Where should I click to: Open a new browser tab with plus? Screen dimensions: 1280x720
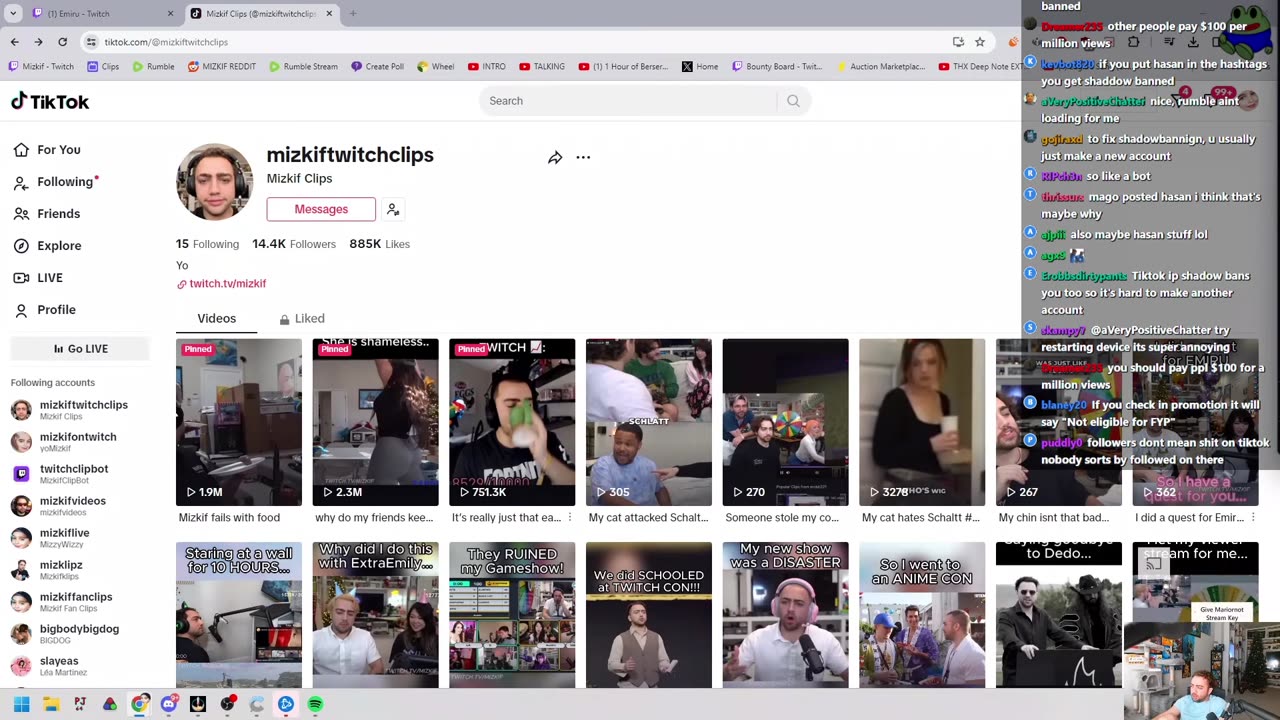tap(352, 14)
